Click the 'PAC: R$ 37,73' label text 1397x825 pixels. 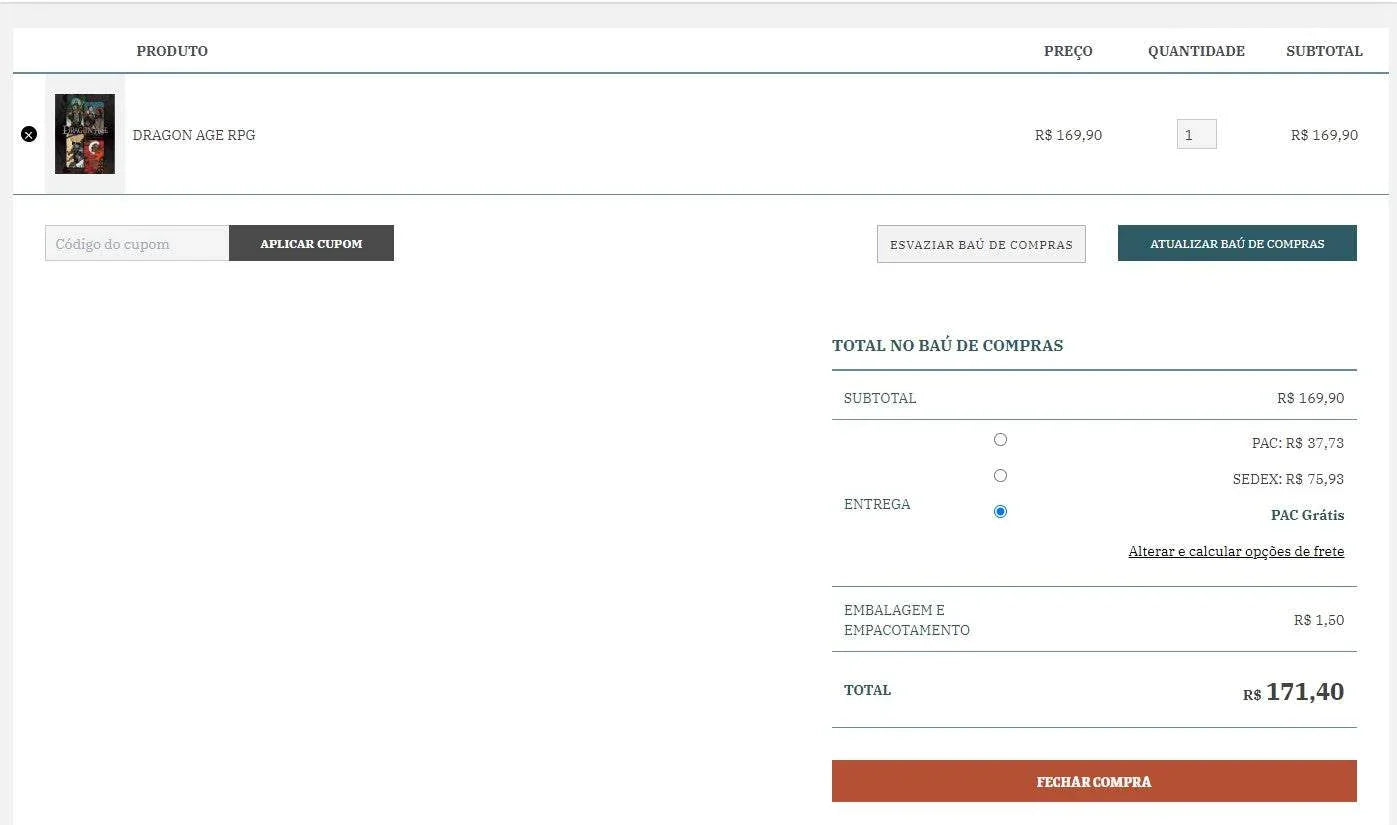(1297, 443)
